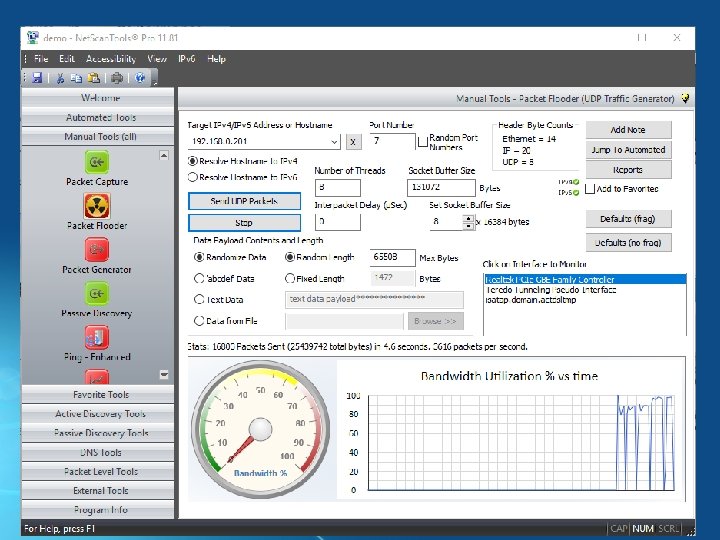Expand the Target Address hostname dropdown

[x=335, y=142]
